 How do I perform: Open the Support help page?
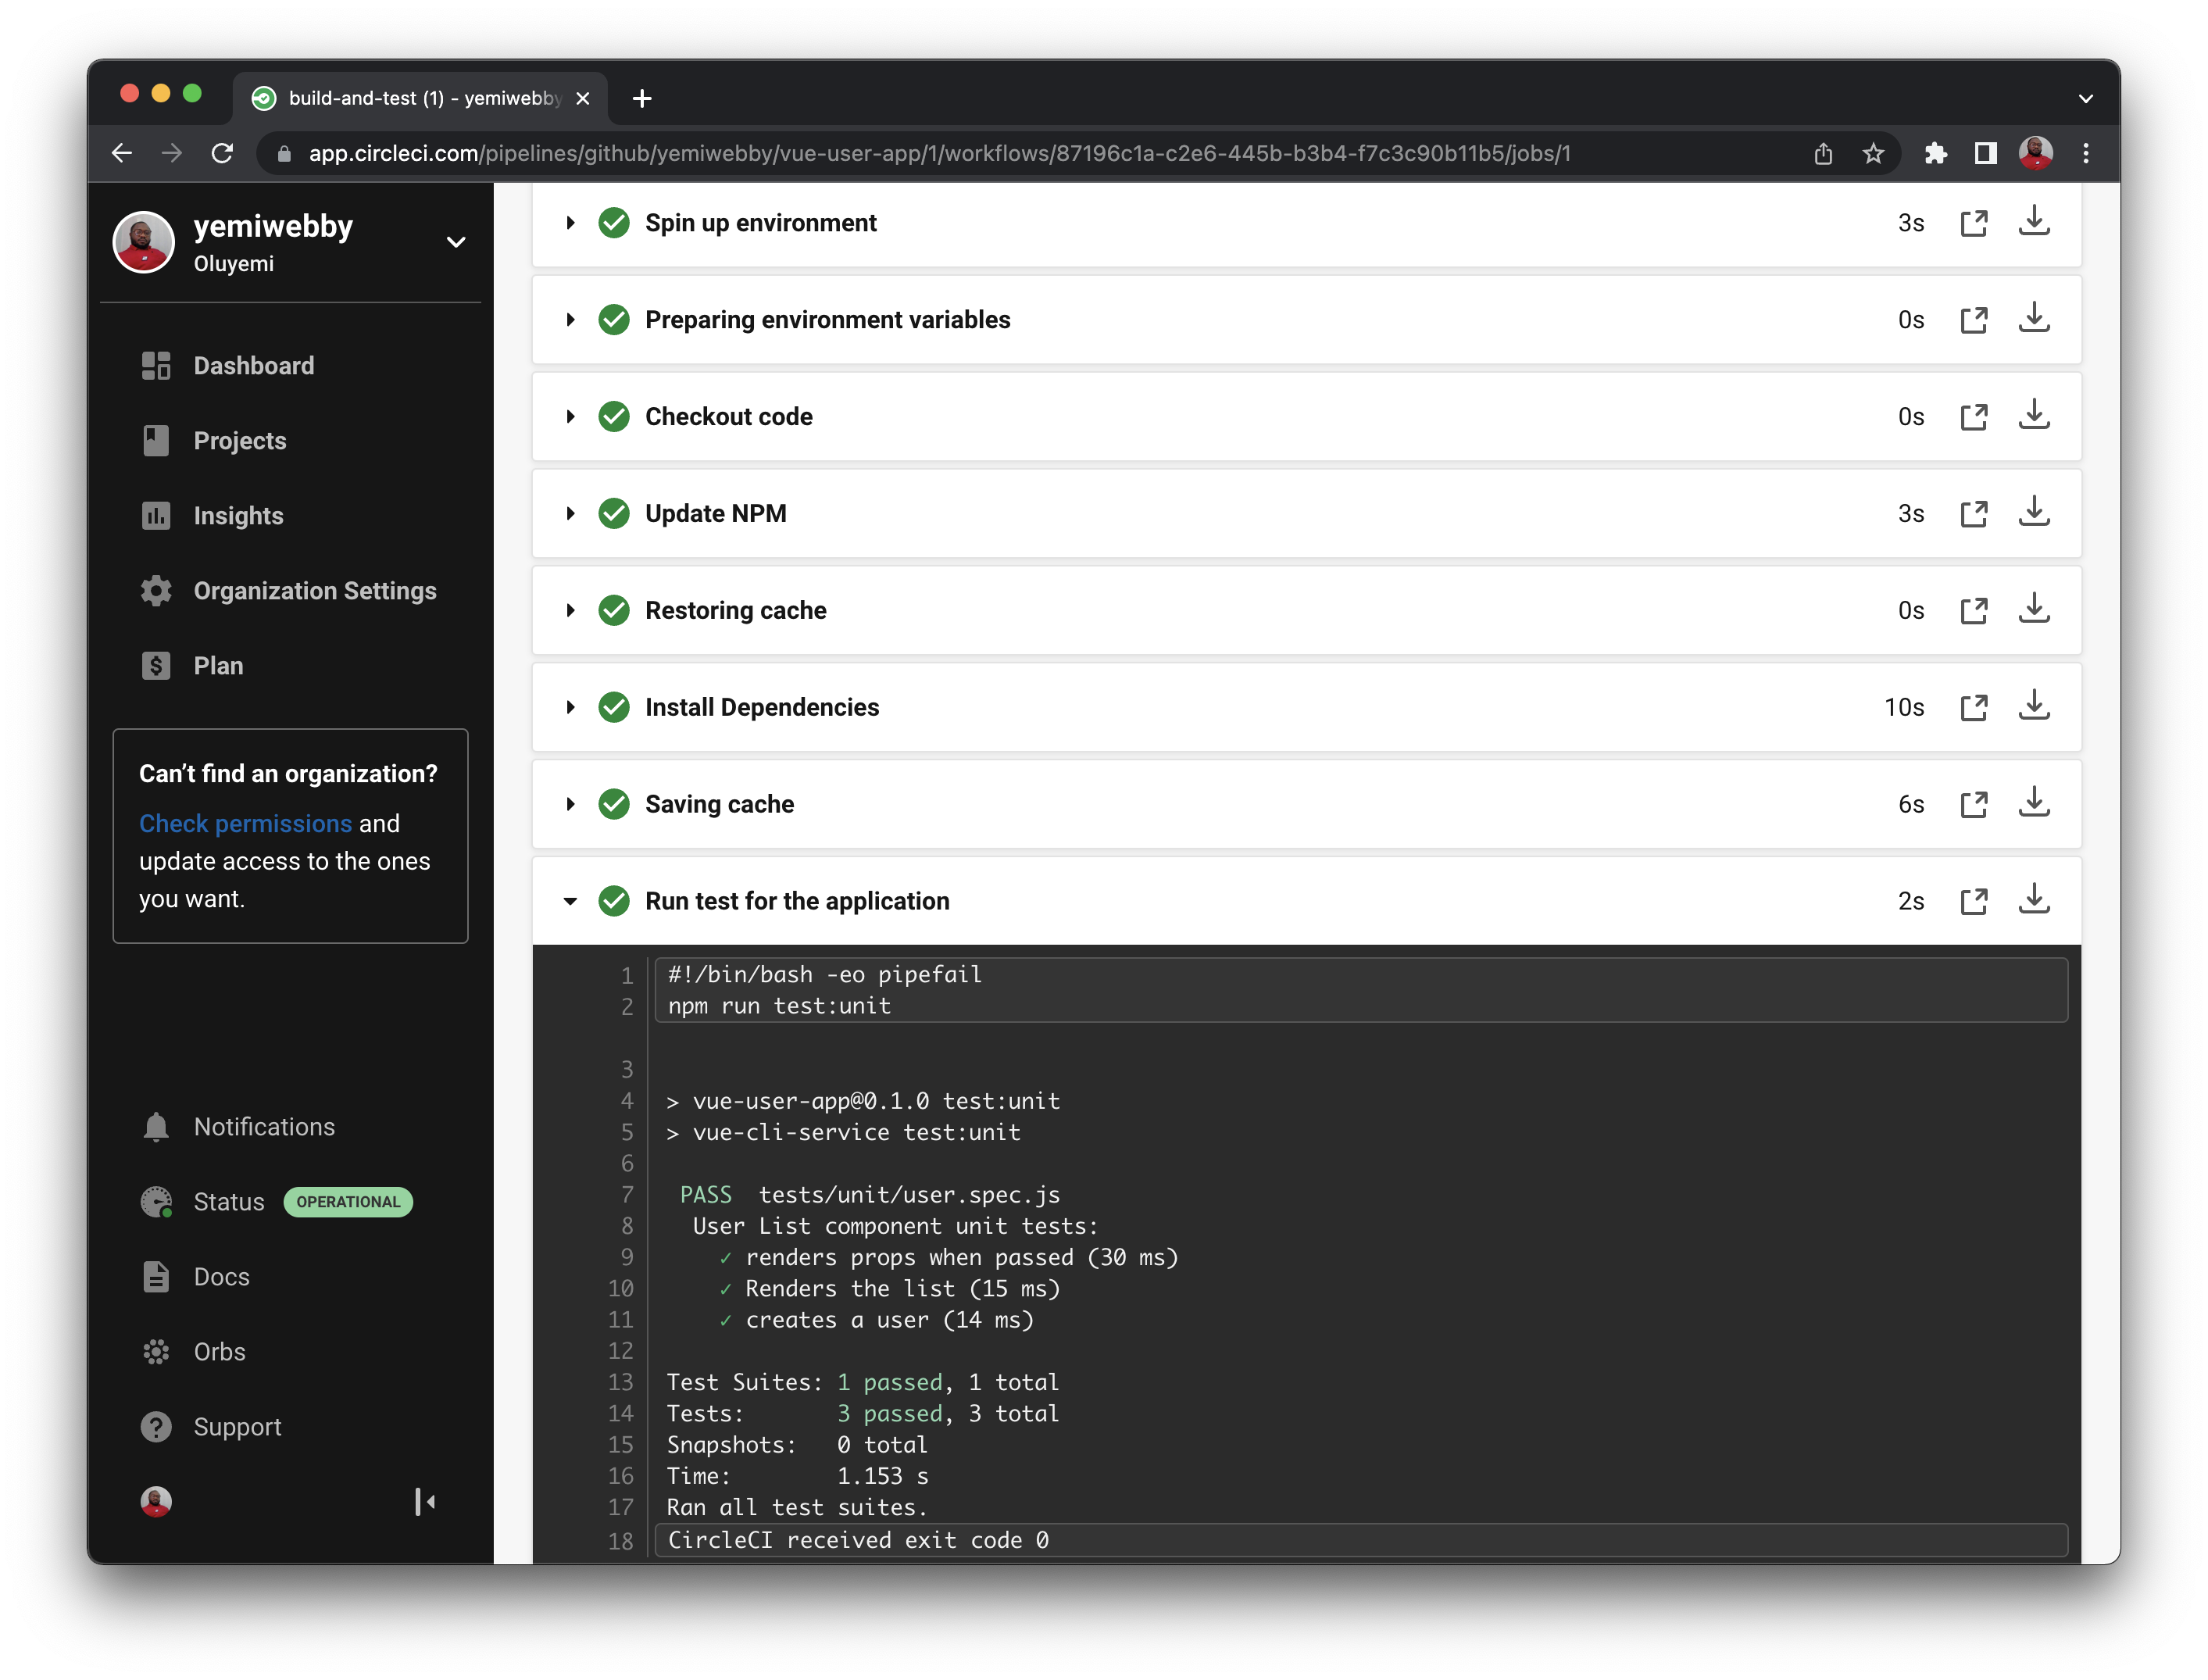pyautogui.click(x=236, y=1427)
